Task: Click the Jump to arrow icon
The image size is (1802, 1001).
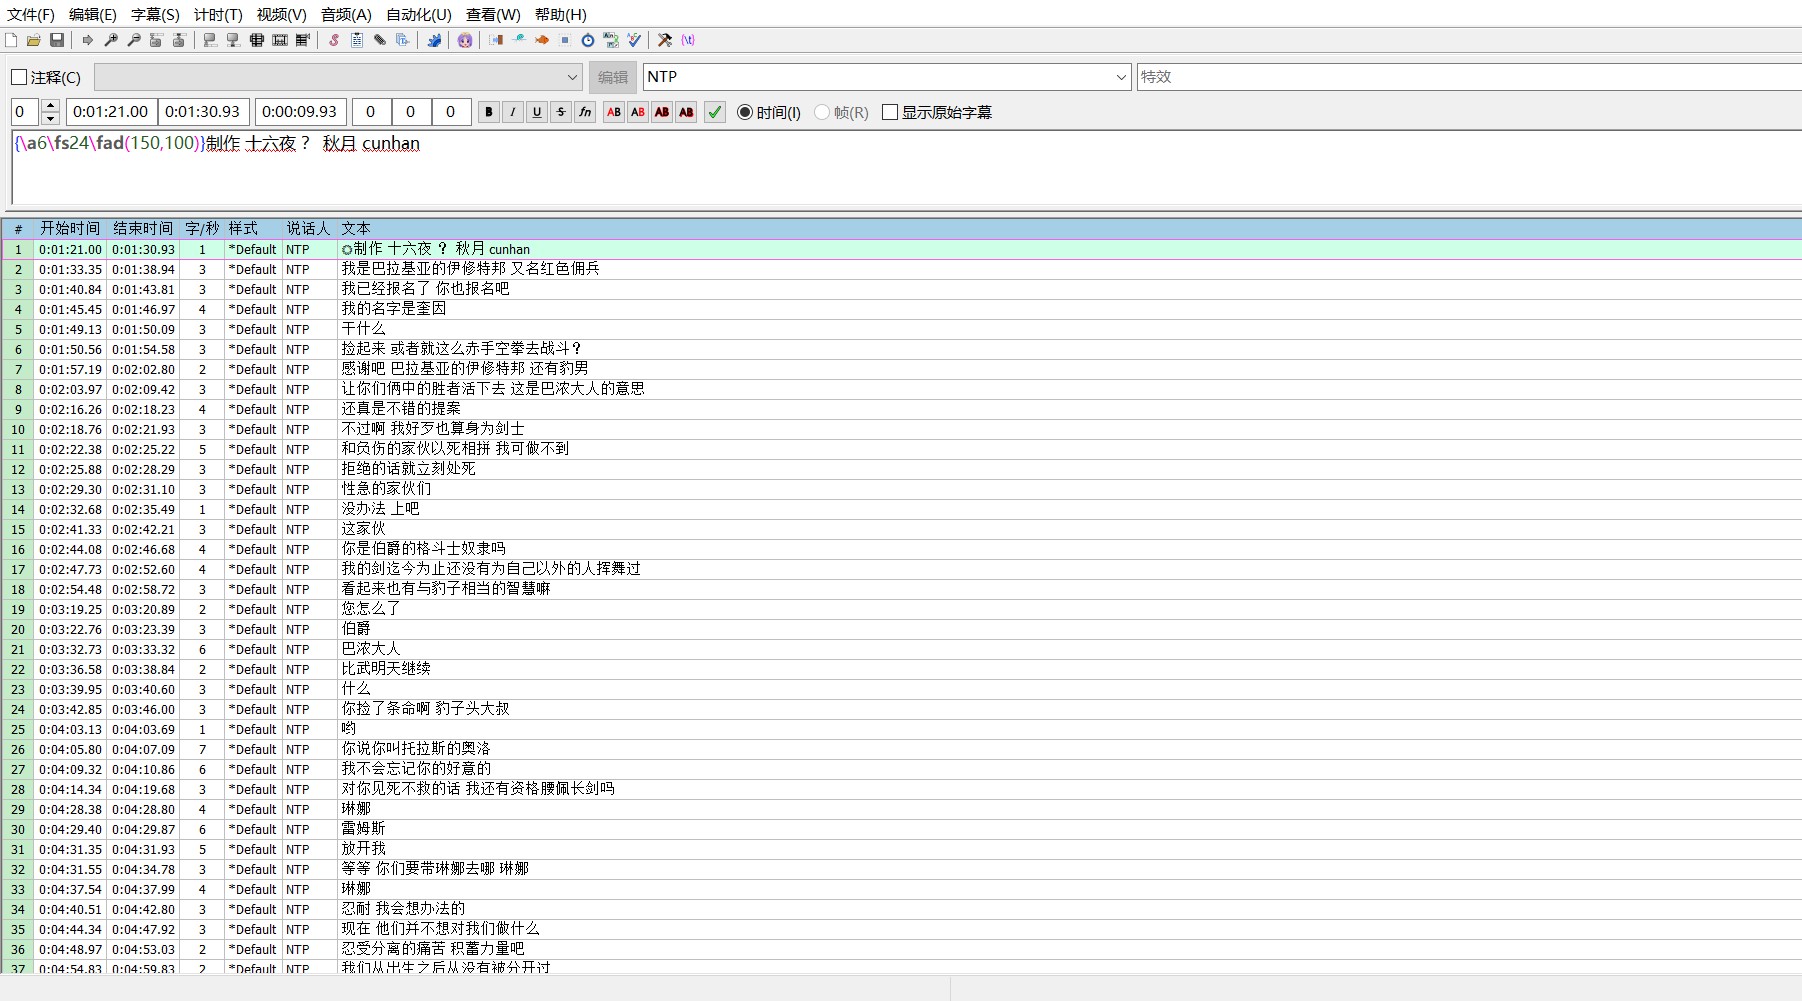Action: point(88,40)
